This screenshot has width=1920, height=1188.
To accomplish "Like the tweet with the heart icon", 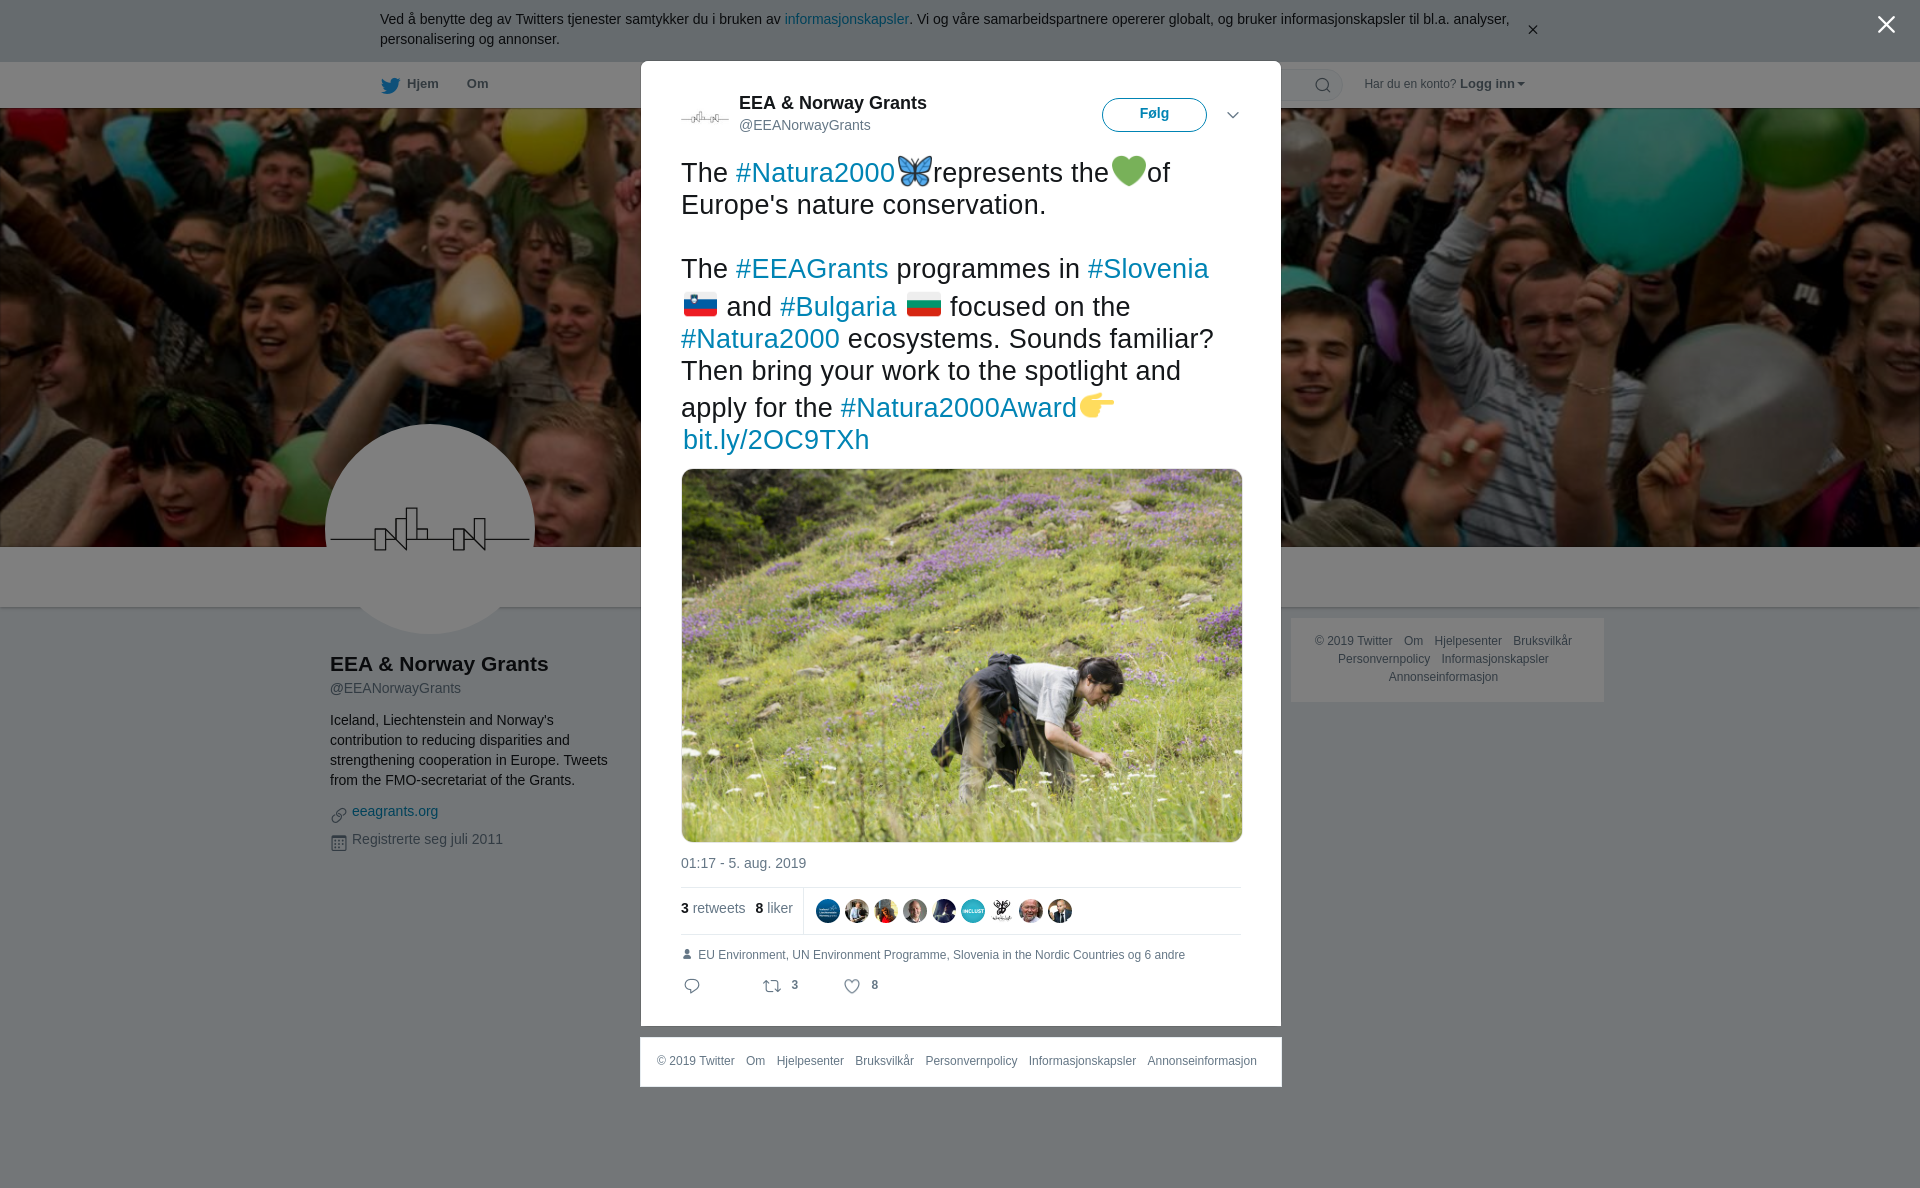I will pyautogui.click(x=852, y=986).
